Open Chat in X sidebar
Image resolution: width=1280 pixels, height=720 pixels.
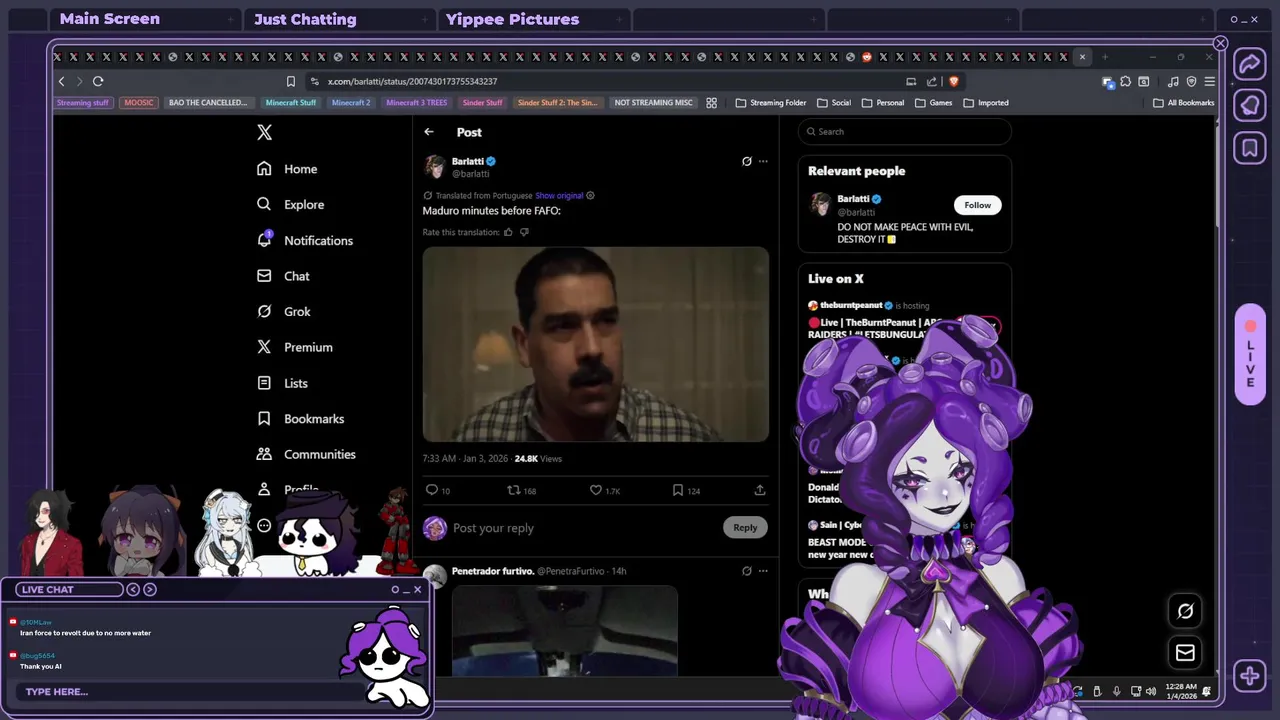(x=283, y=276)
